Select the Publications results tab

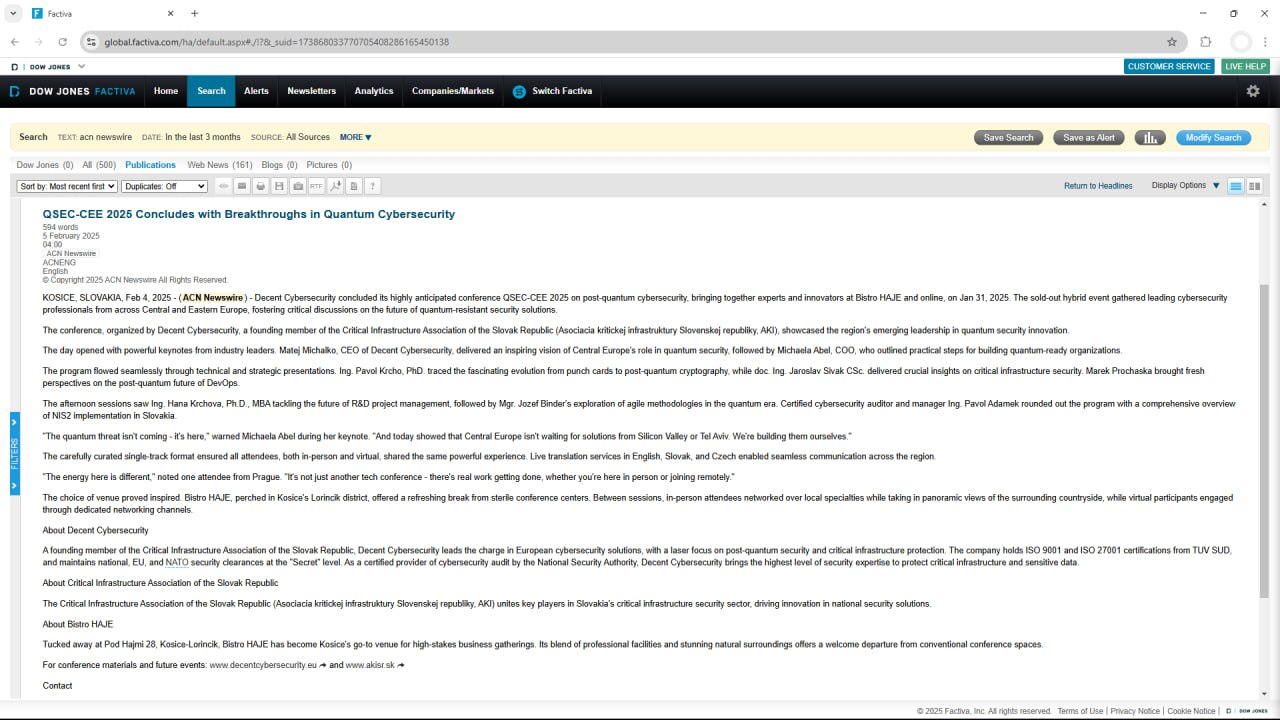(150, 165)
